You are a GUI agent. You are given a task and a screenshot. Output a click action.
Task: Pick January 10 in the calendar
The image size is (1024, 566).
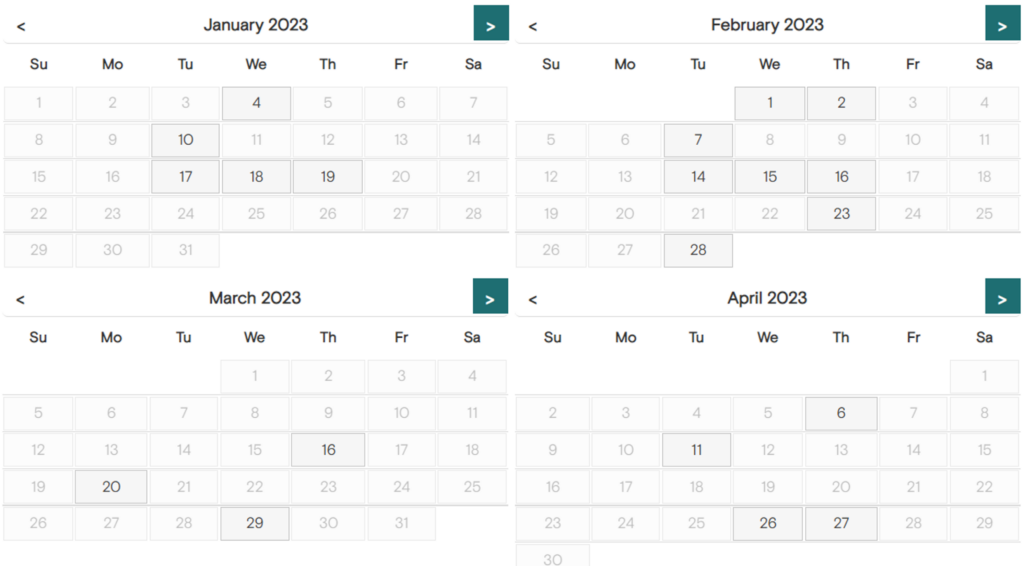(185, 140)
